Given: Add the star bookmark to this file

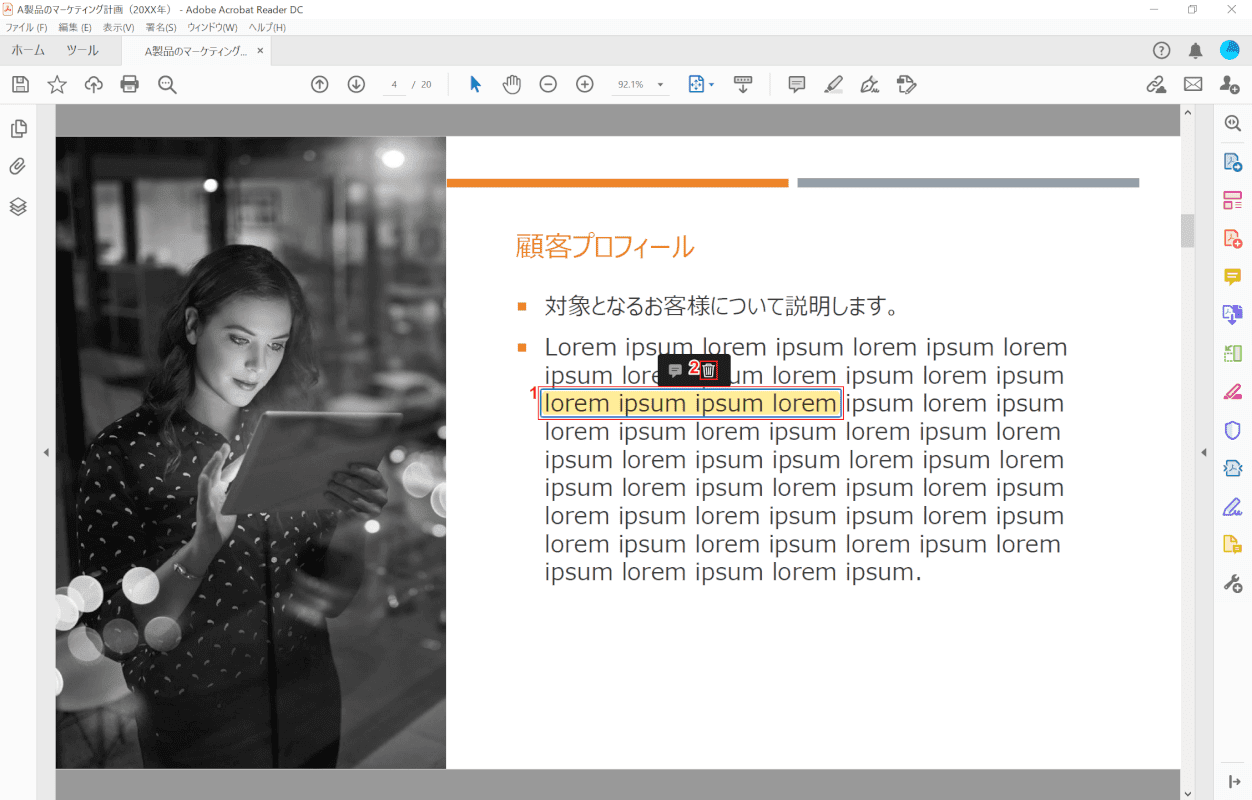Looking at the screenshot, I should click(x=57, y=85).
